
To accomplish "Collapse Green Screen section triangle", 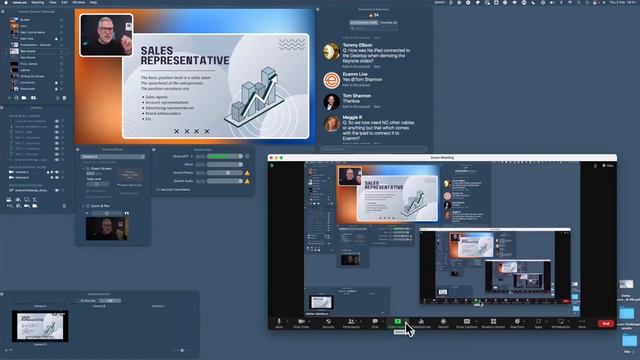I will (x=83, y=169).
